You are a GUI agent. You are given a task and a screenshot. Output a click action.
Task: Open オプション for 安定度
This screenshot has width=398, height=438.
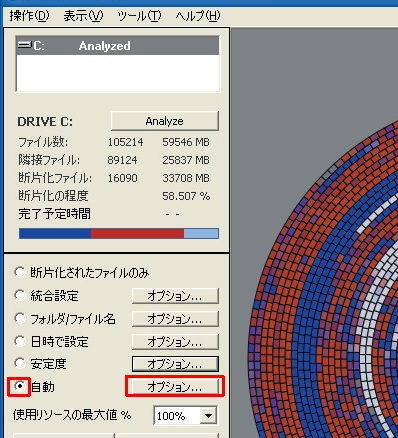pyautogui.click(x=175, y=364)
